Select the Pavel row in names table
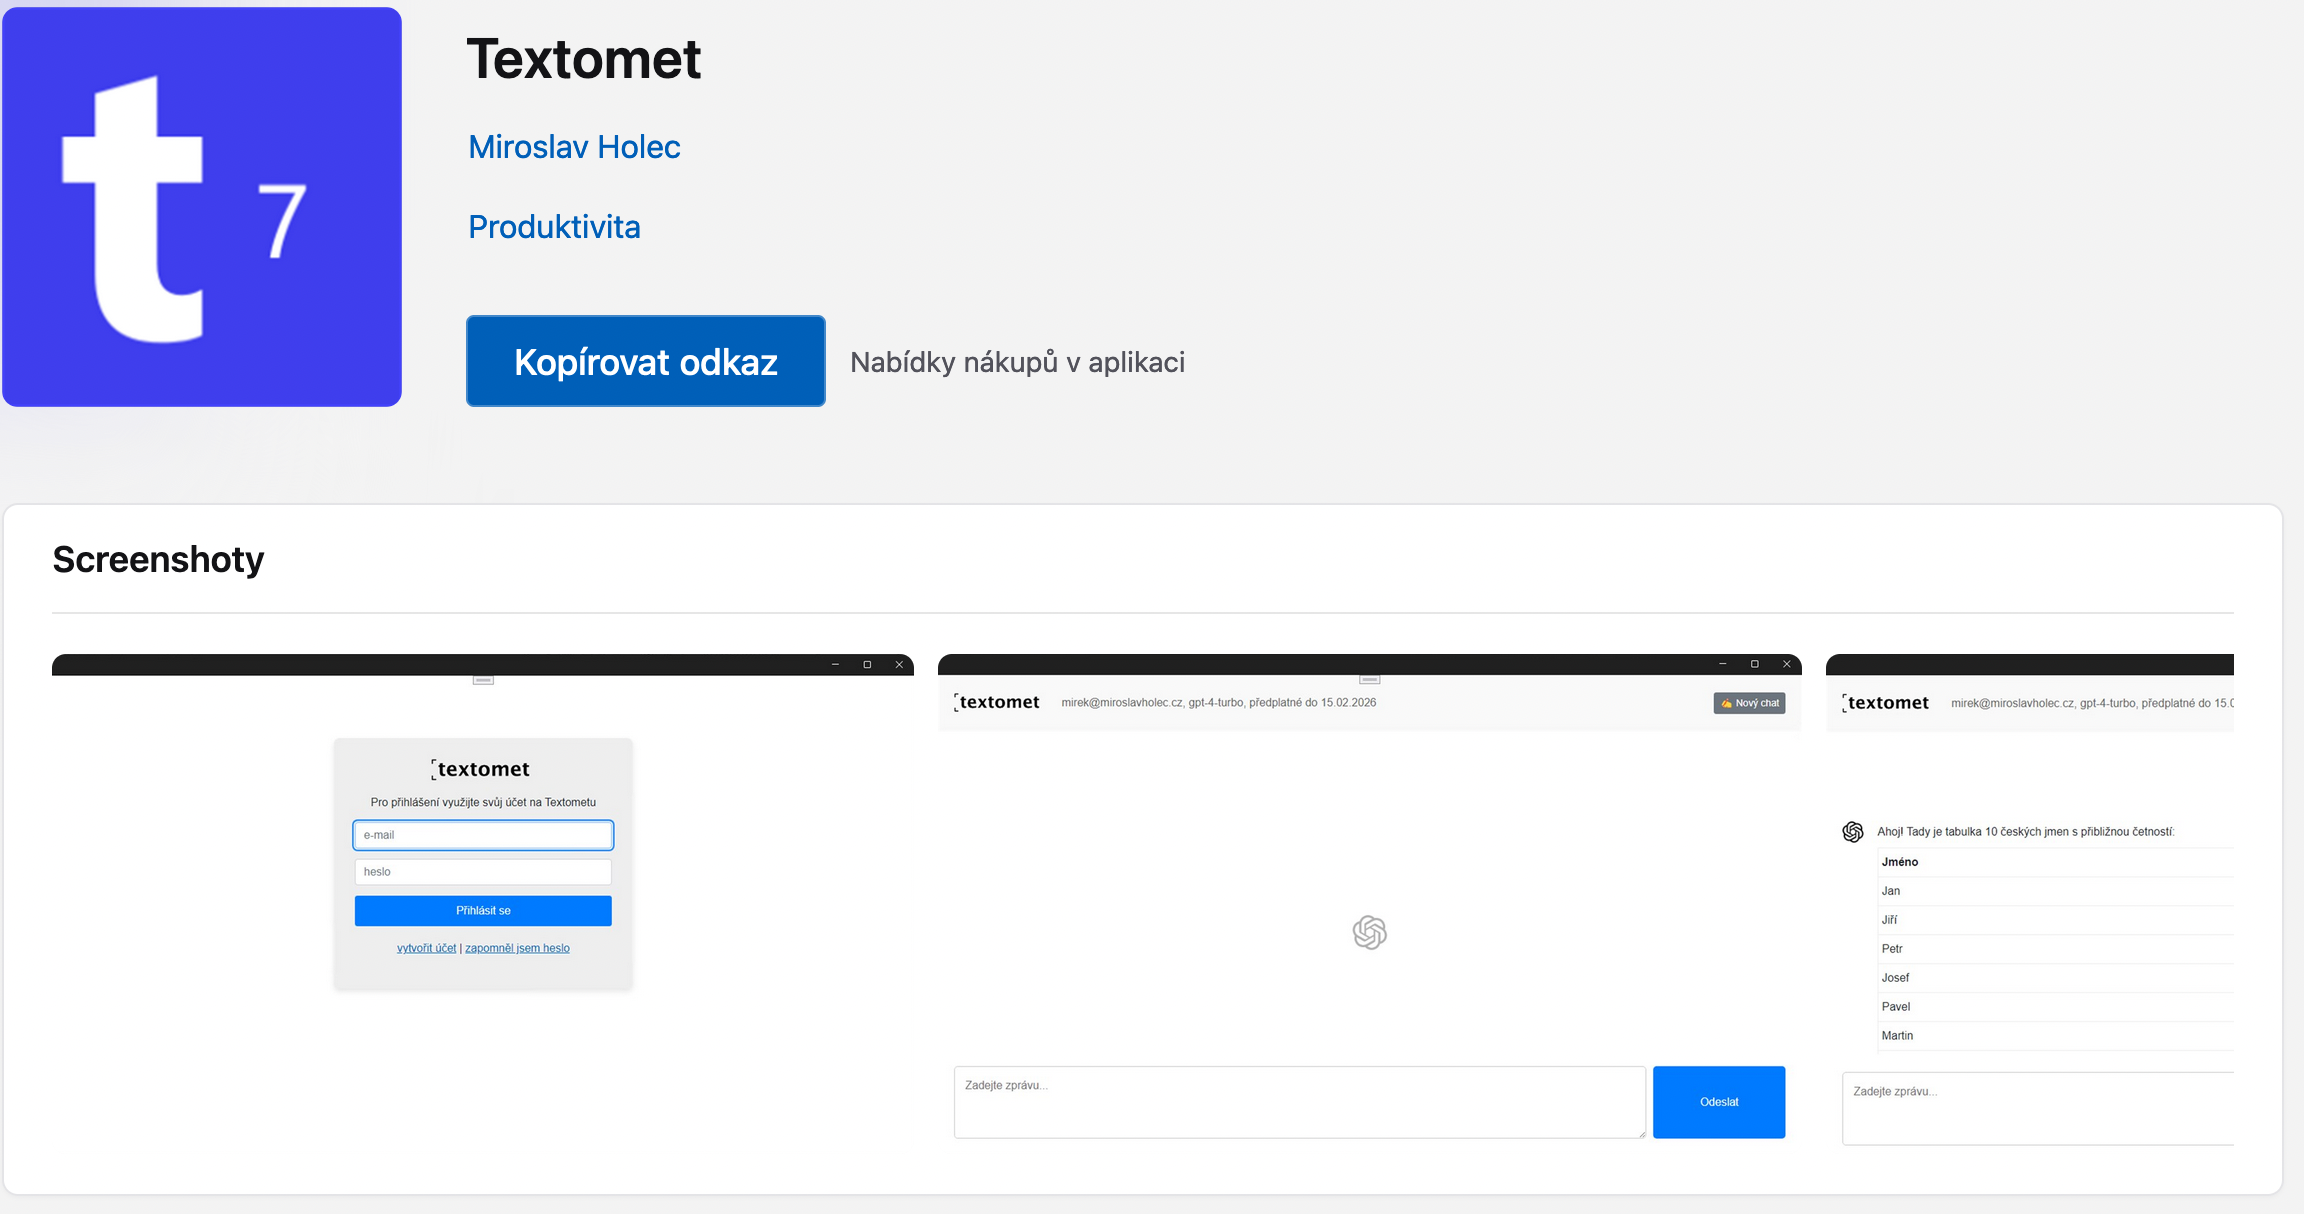The height and width of the screenshot is (1214, 2304). click(x=2056, y=1007)
